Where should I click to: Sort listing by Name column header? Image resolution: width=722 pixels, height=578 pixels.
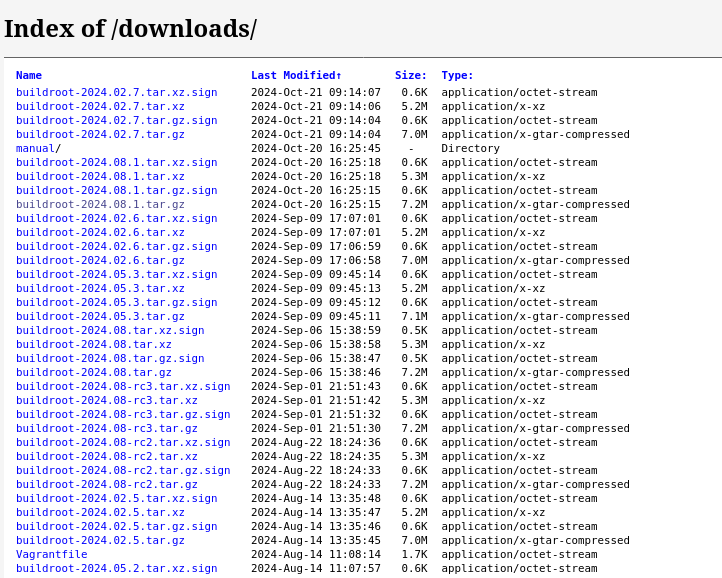point(29,75)
